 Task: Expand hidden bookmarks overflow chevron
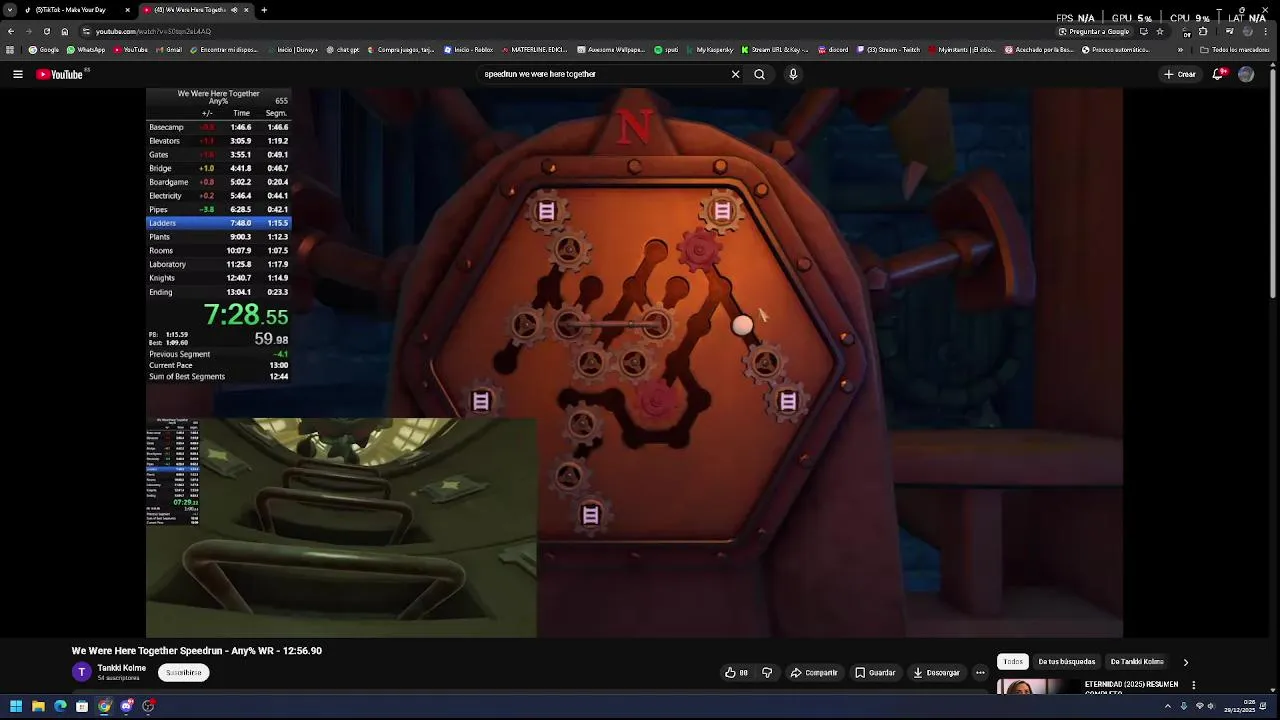[1180, 49]
